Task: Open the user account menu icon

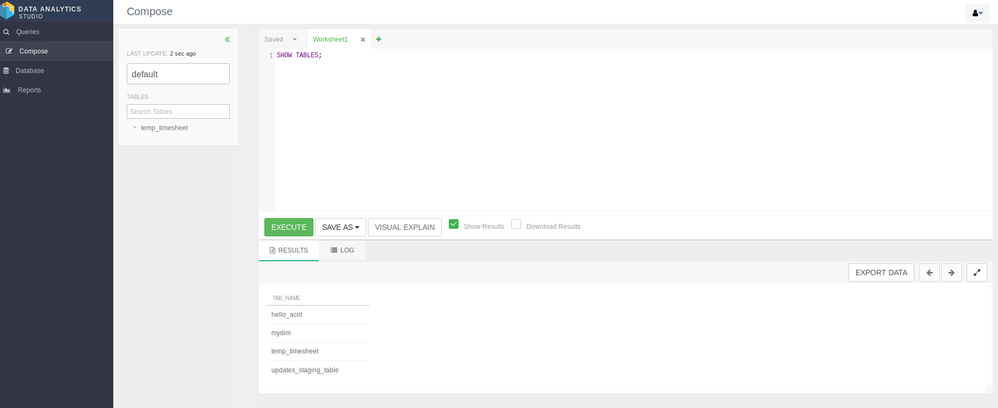Action: [977, 13]
